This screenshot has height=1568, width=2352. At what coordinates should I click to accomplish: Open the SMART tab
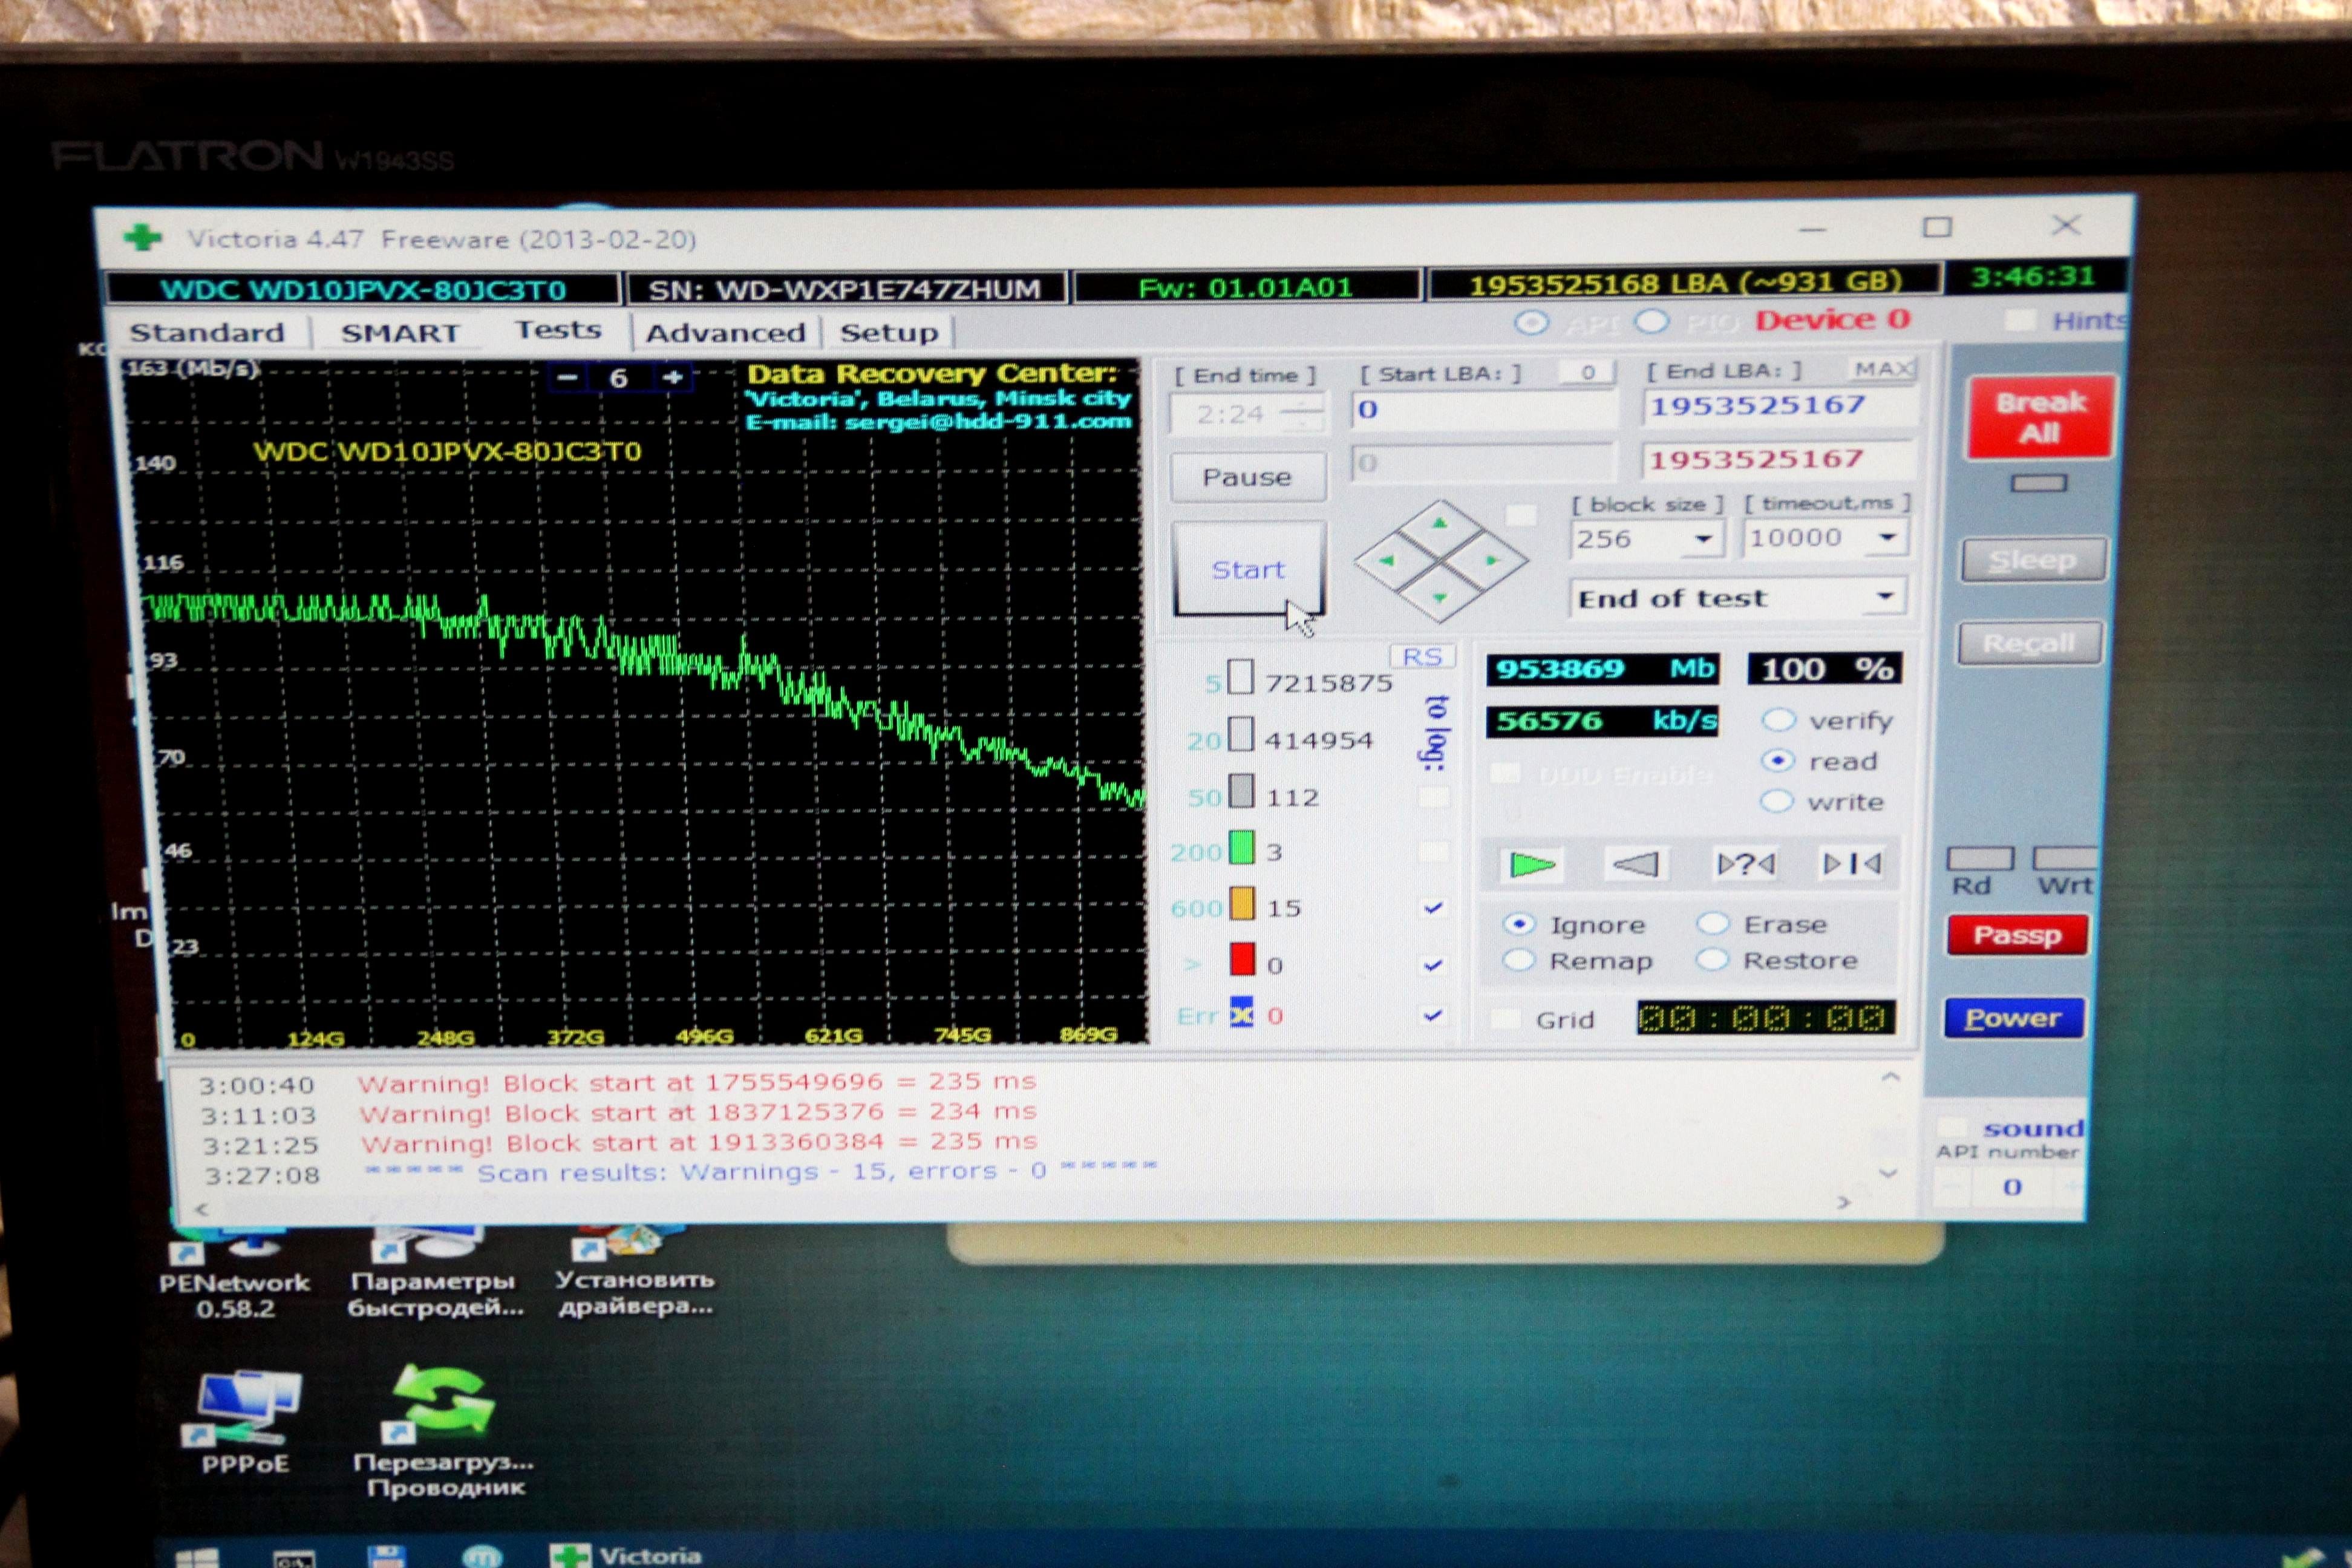(x=400, y=332)
